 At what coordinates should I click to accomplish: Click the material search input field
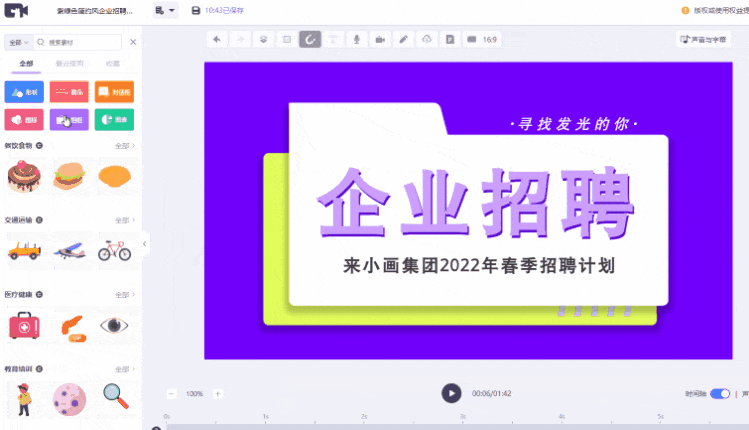78,43
